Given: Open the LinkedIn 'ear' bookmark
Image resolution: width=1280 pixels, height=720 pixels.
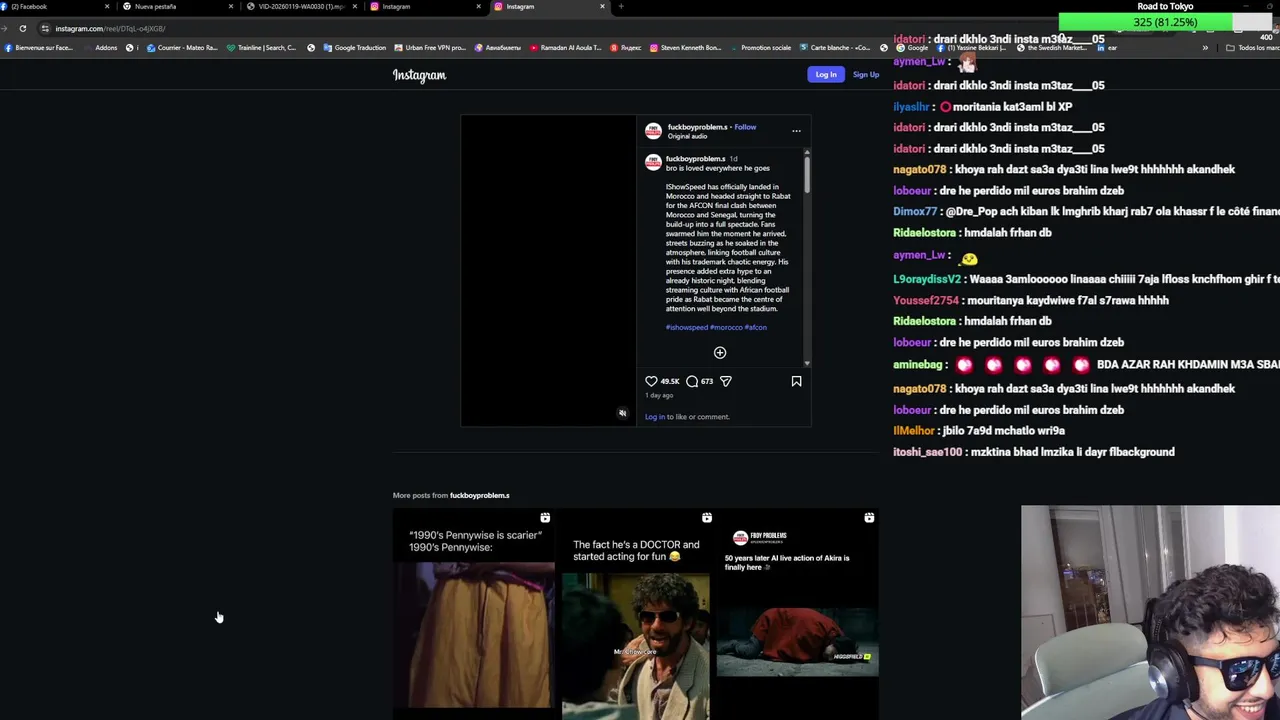Looking at the screenshot, I should 1106,48.
